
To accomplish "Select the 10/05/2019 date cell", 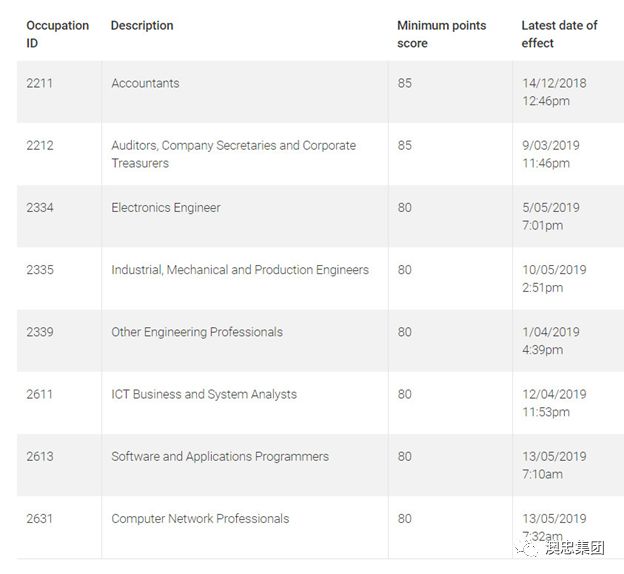I will (554, 279).
